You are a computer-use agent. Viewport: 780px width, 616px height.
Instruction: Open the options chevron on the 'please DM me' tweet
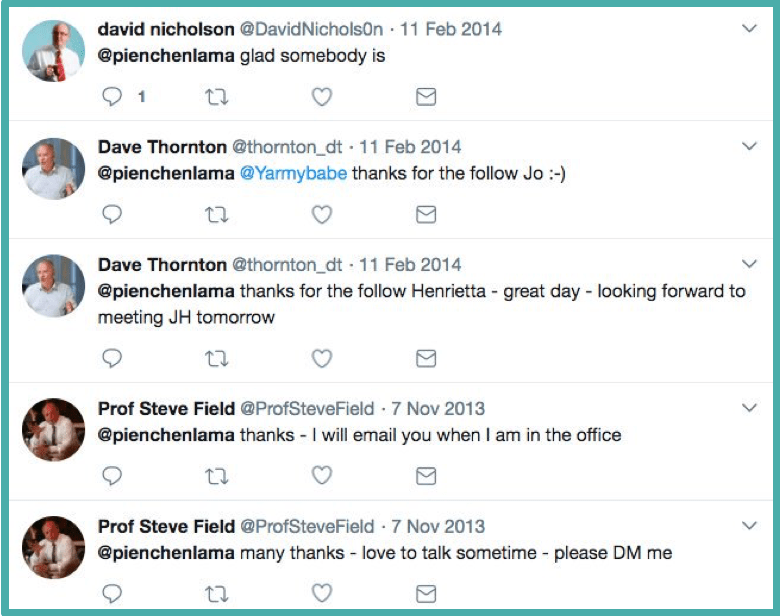(750, 525)
